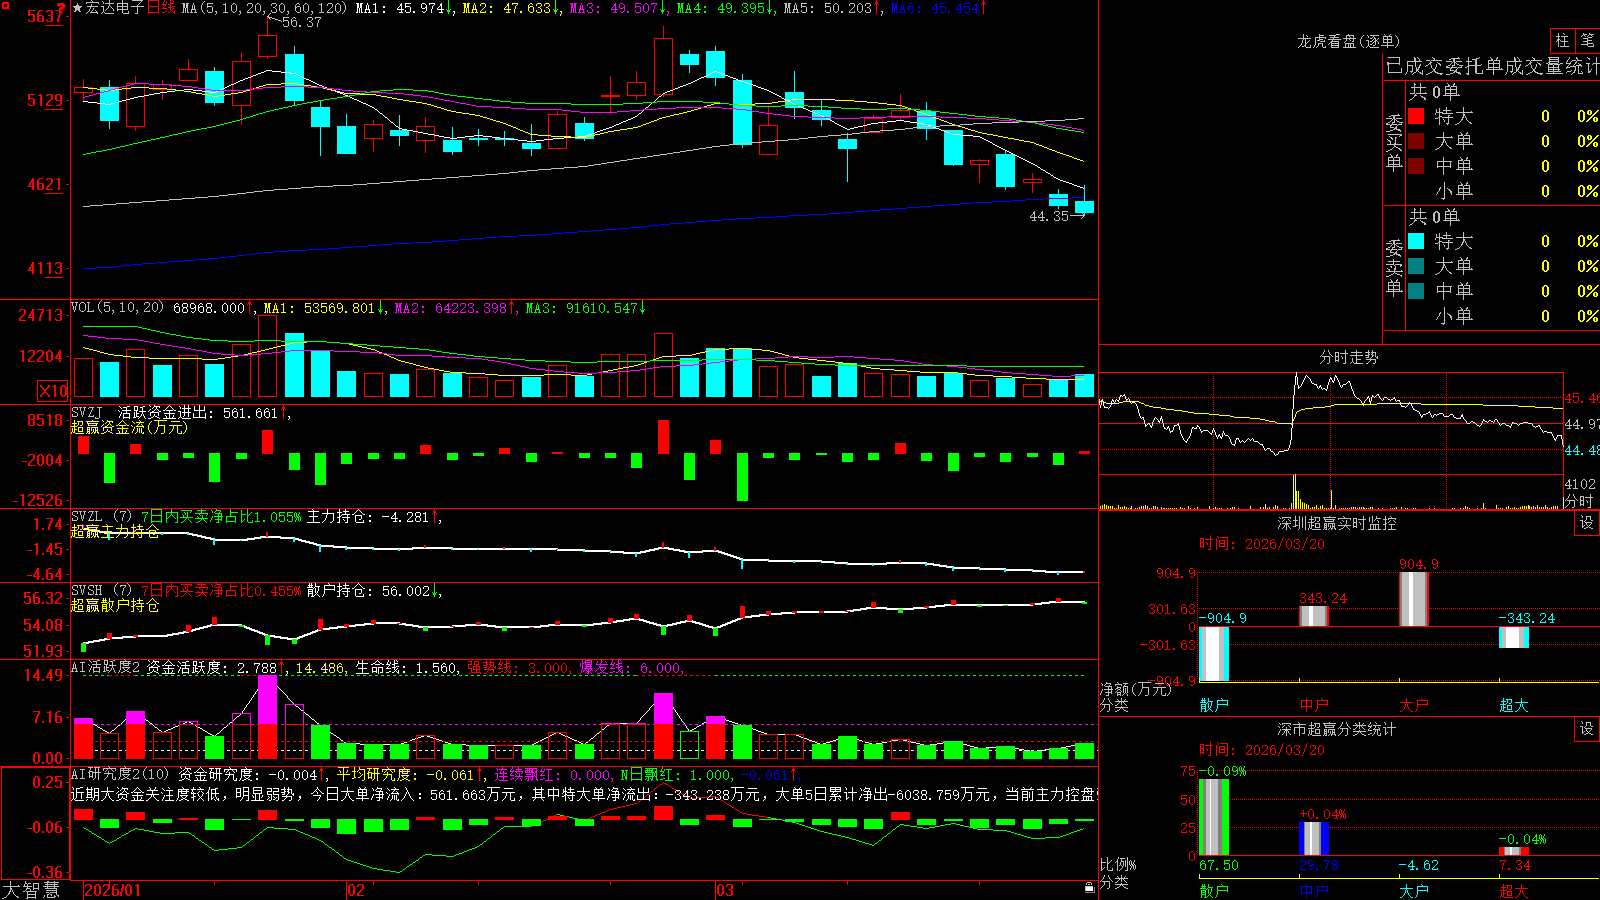Viewport: 1600px width, 900px height.
Task: Click the red 特大 buy-order color swatch
Action: (x=1416, y=116)
